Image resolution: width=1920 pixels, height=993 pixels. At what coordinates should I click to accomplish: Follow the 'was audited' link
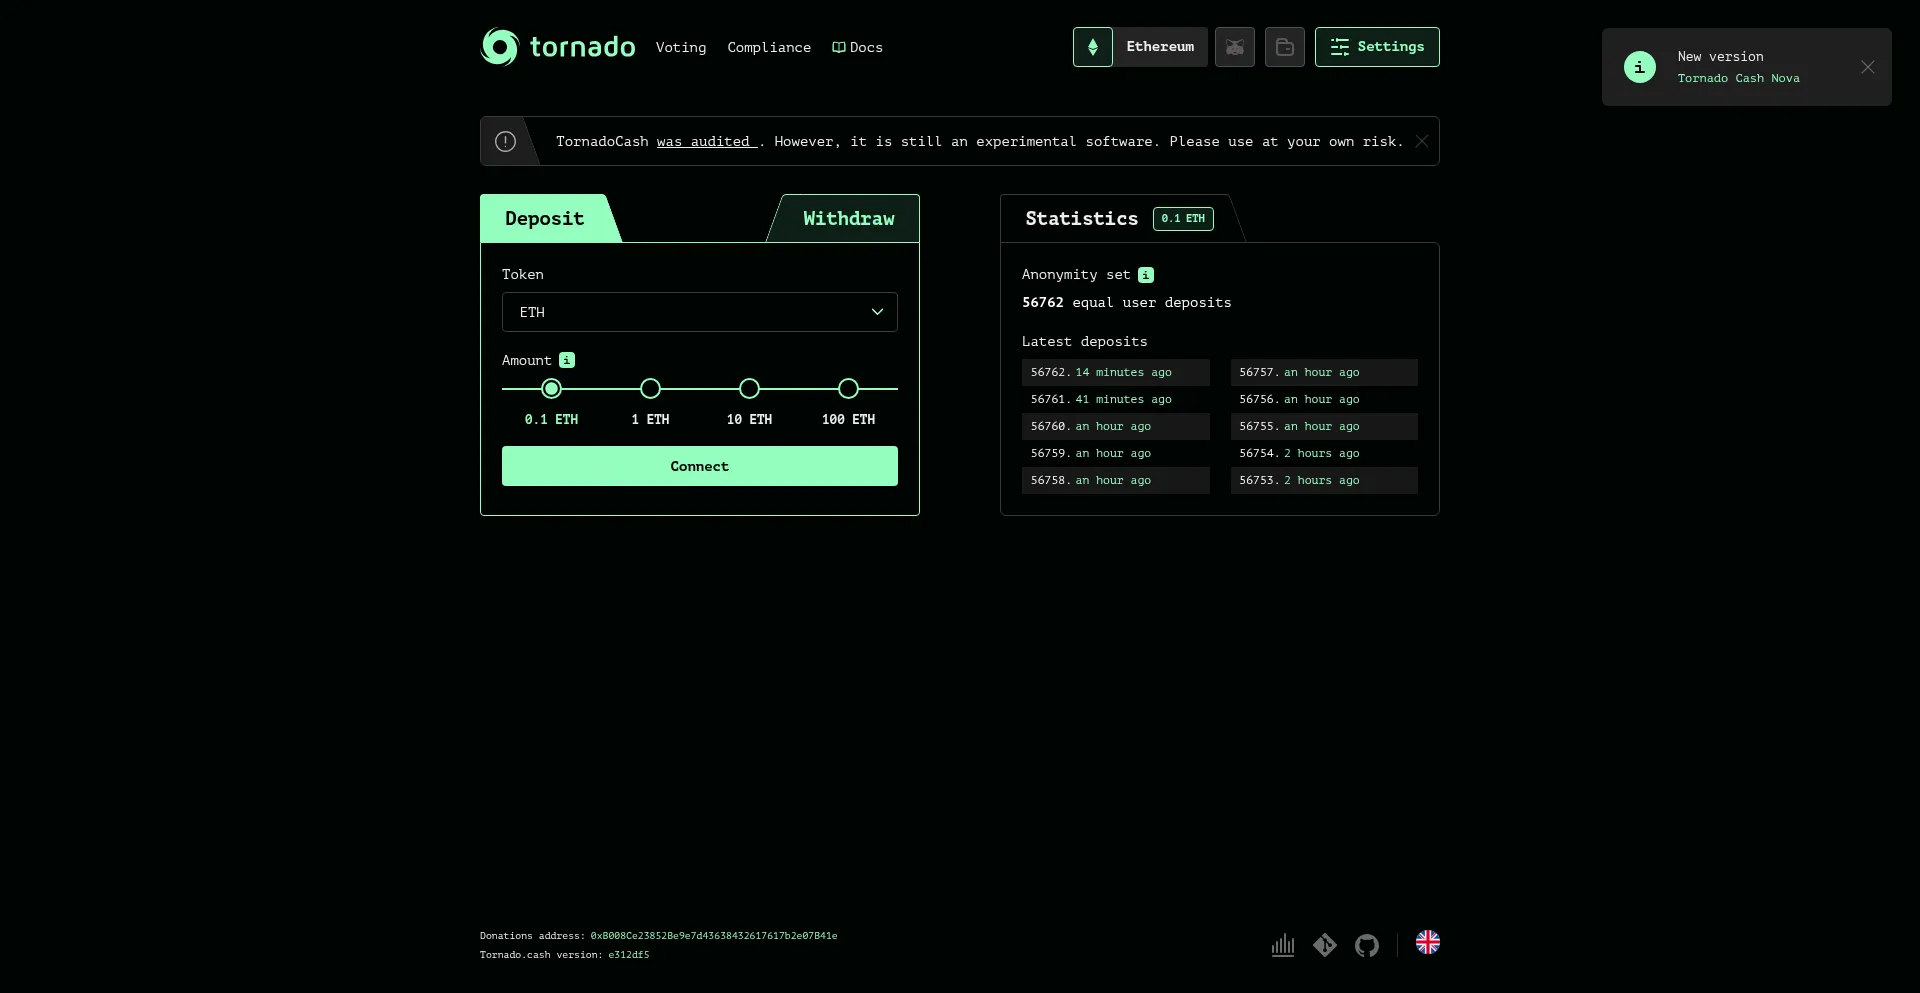click(x=706, y=142)
